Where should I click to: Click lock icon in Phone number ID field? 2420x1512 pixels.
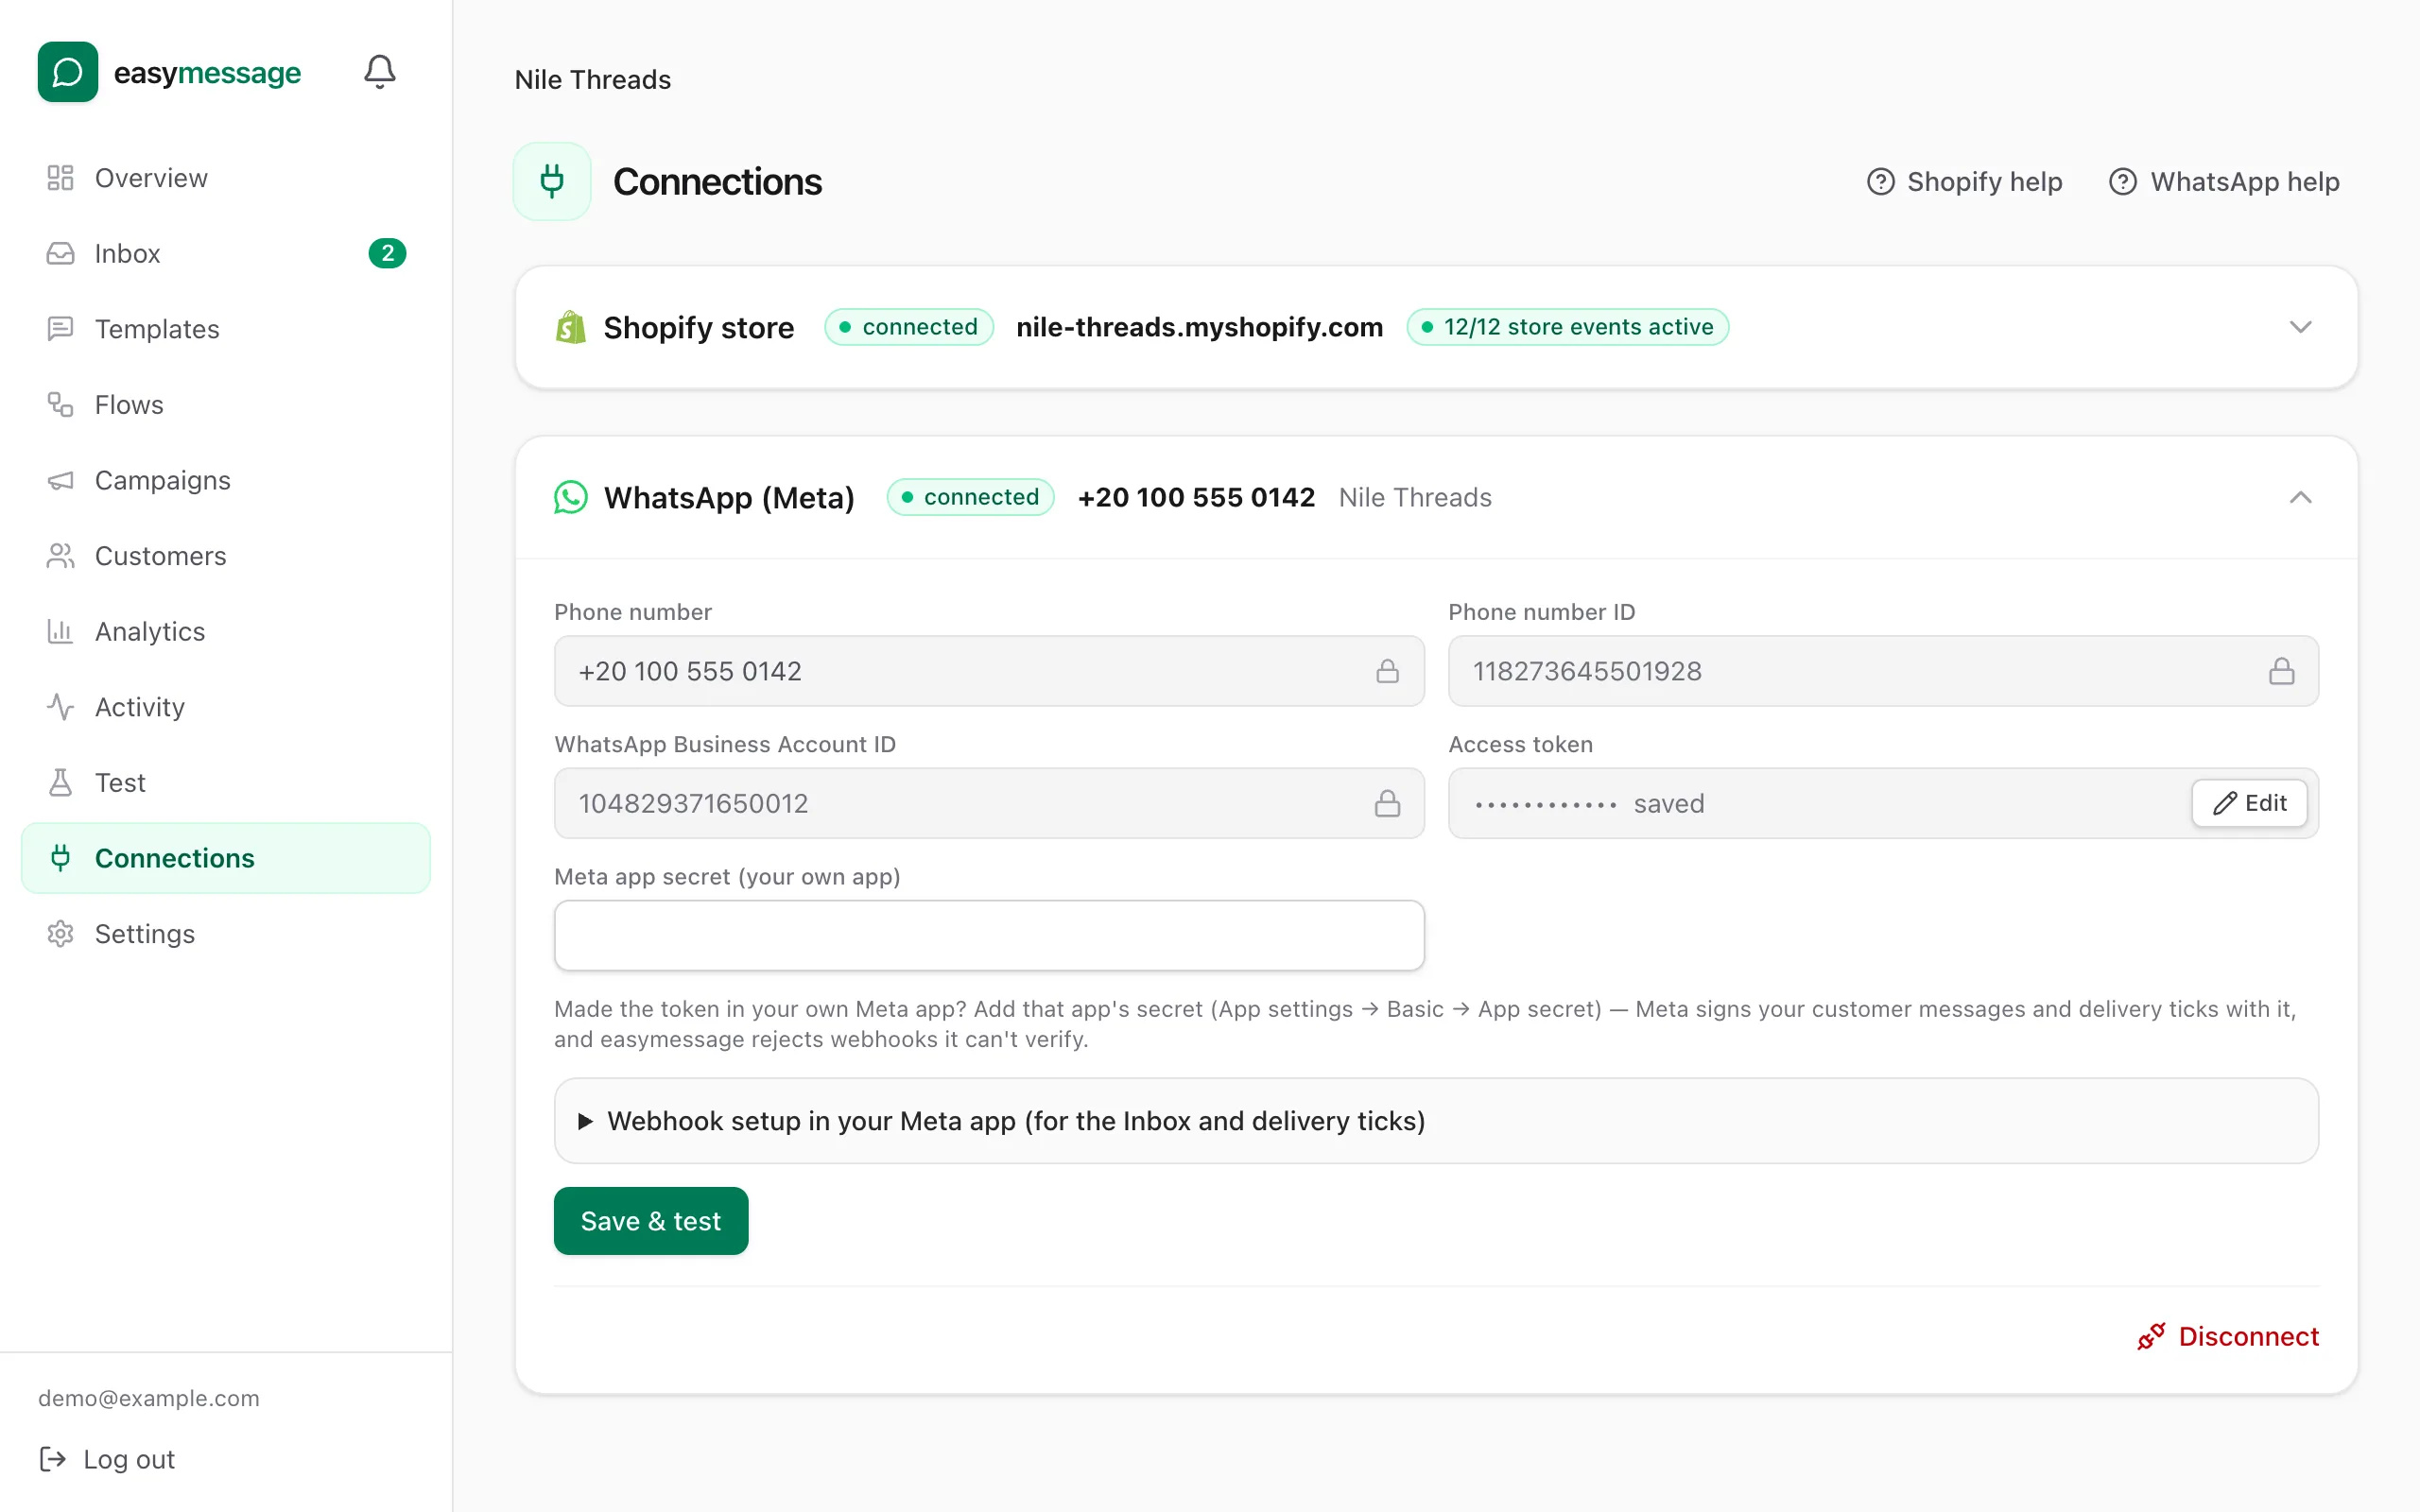[x=2281, y=671]
